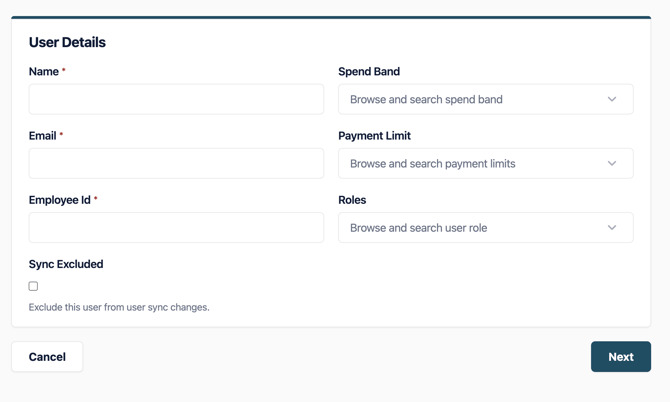Click the "Email" field label
Image resolution: width=670 pixels, height=402 pixels.
click(x=44, y=136)
